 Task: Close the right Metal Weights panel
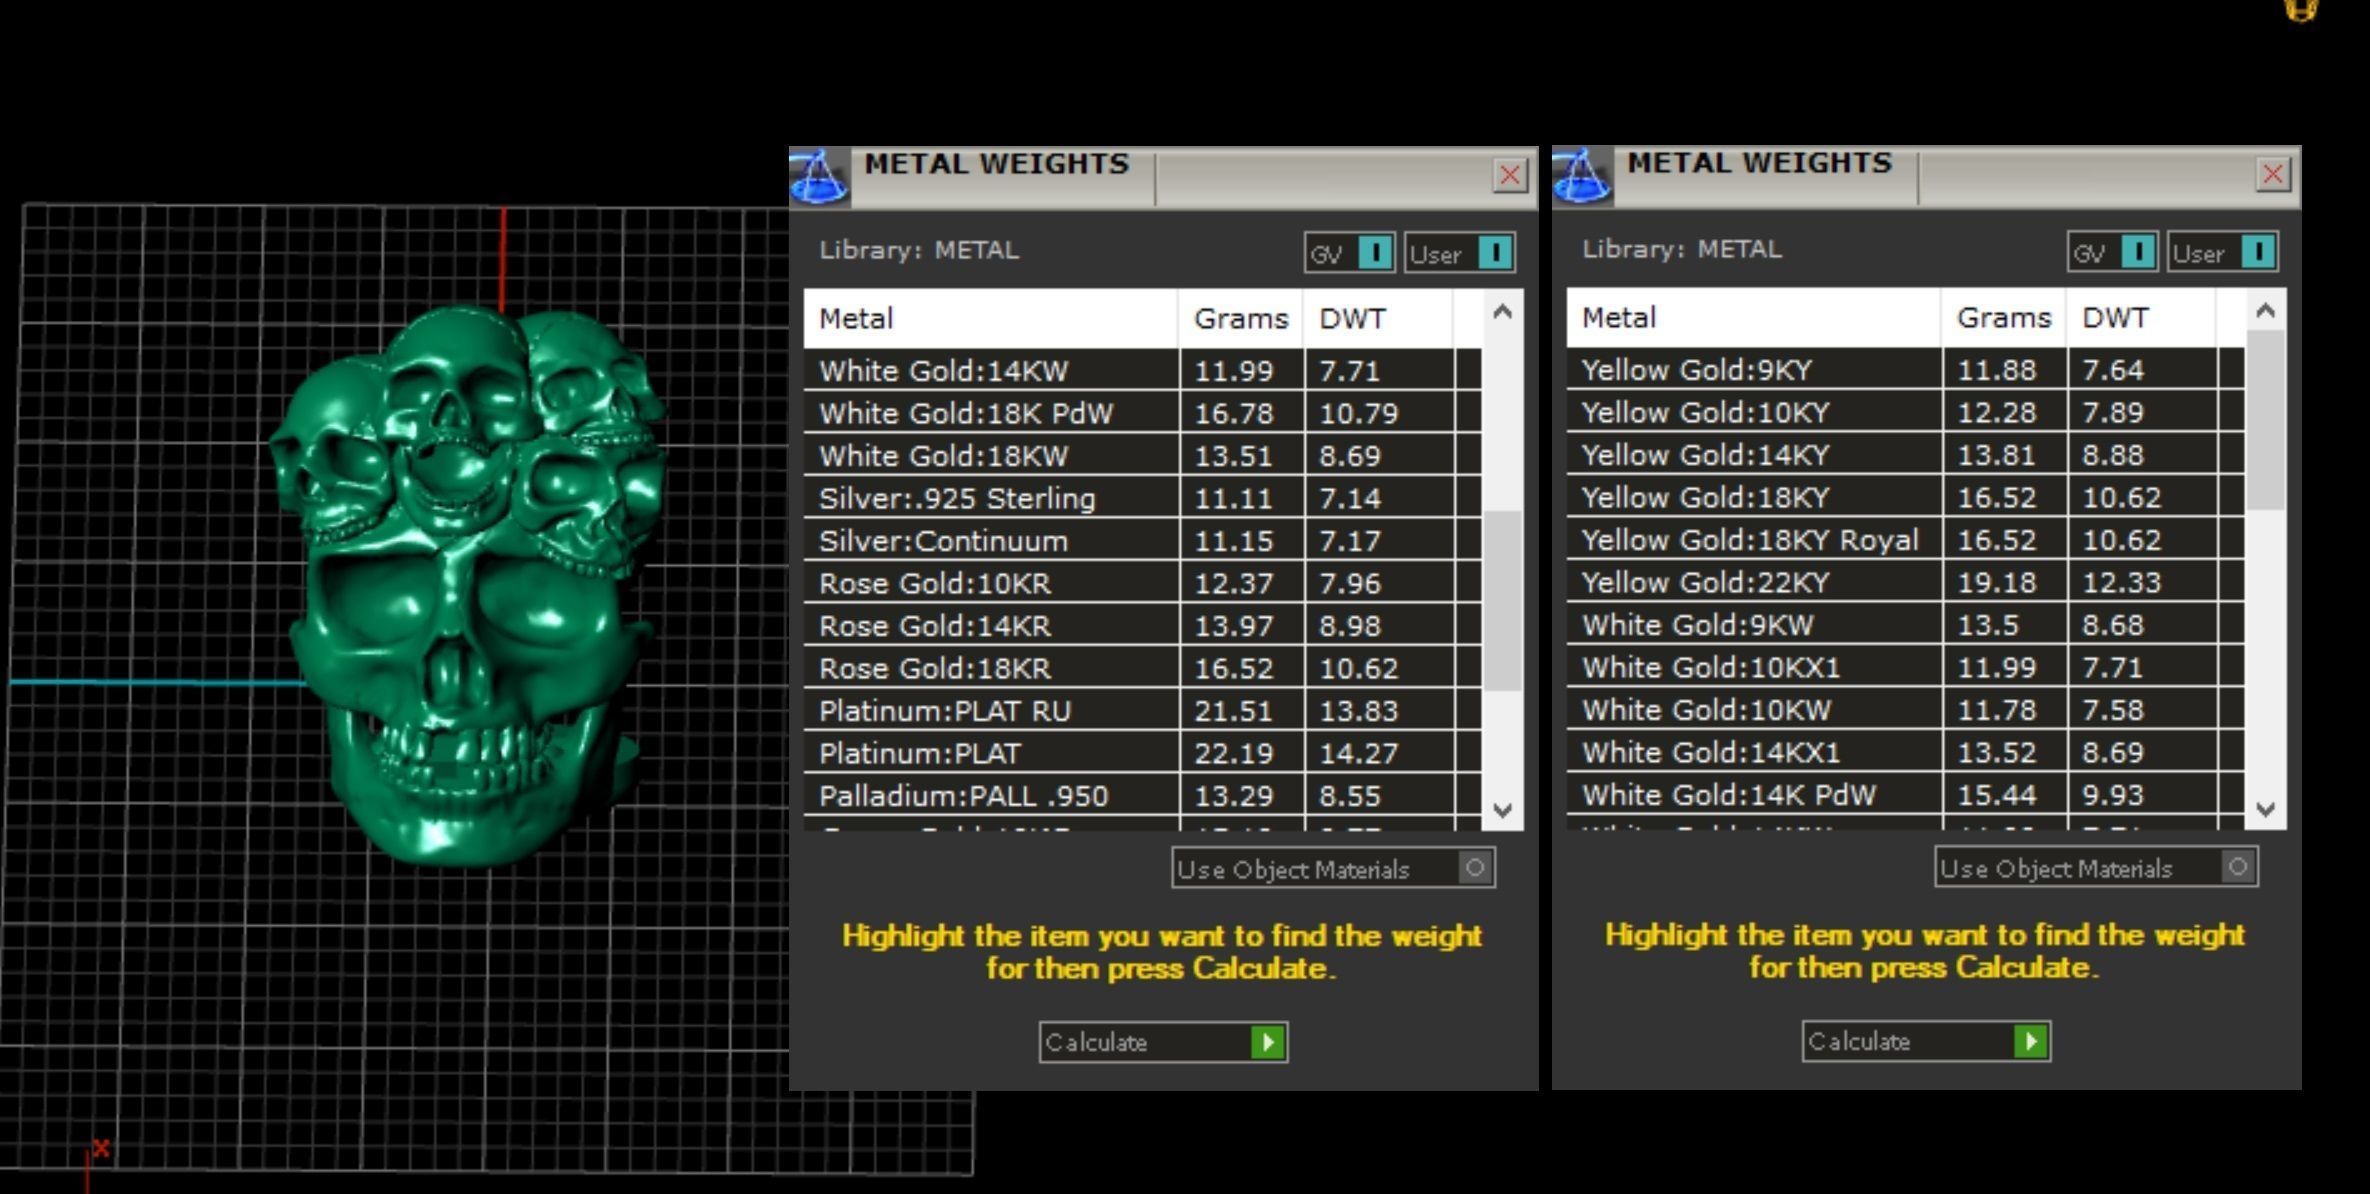point(2272,175)
